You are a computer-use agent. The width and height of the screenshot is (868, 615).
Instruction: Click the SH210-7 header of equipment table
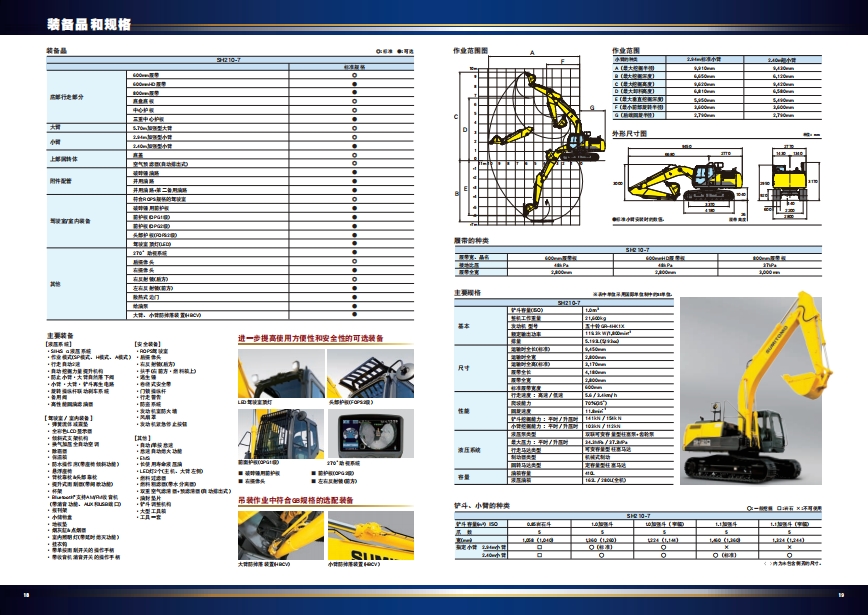coord(230,60)
